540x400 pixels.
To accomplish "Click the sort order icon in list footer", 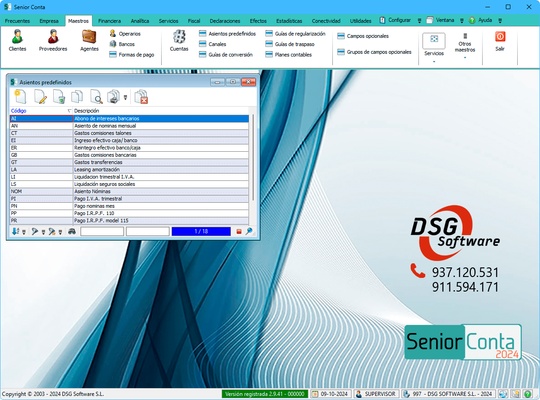I will pyautogui.click(x=15, y=232).
